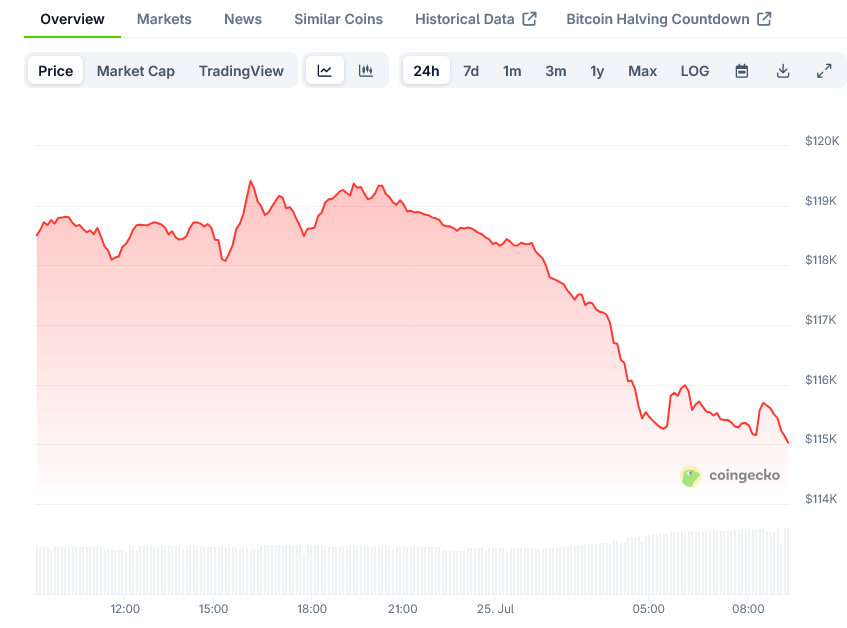The width and height of the screenshot is (847, 628).
Task: Click the 08:00 time label
Action: click(x=748, y=609)
